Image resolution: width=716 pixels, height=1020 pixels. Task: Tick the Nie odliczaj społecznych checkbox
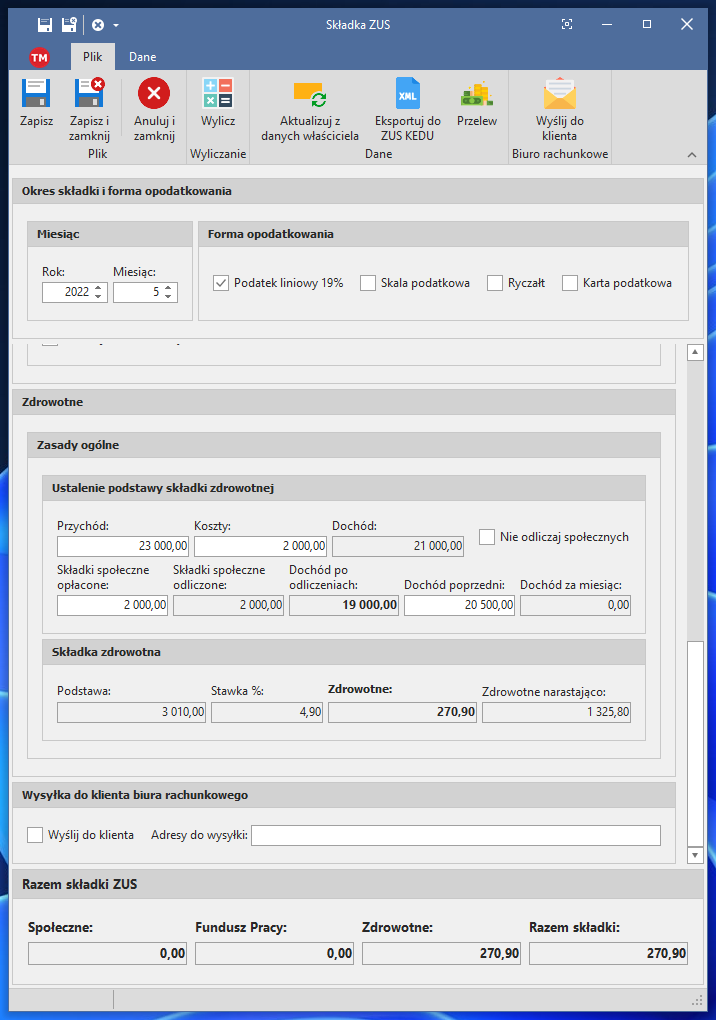pos(487,537)
